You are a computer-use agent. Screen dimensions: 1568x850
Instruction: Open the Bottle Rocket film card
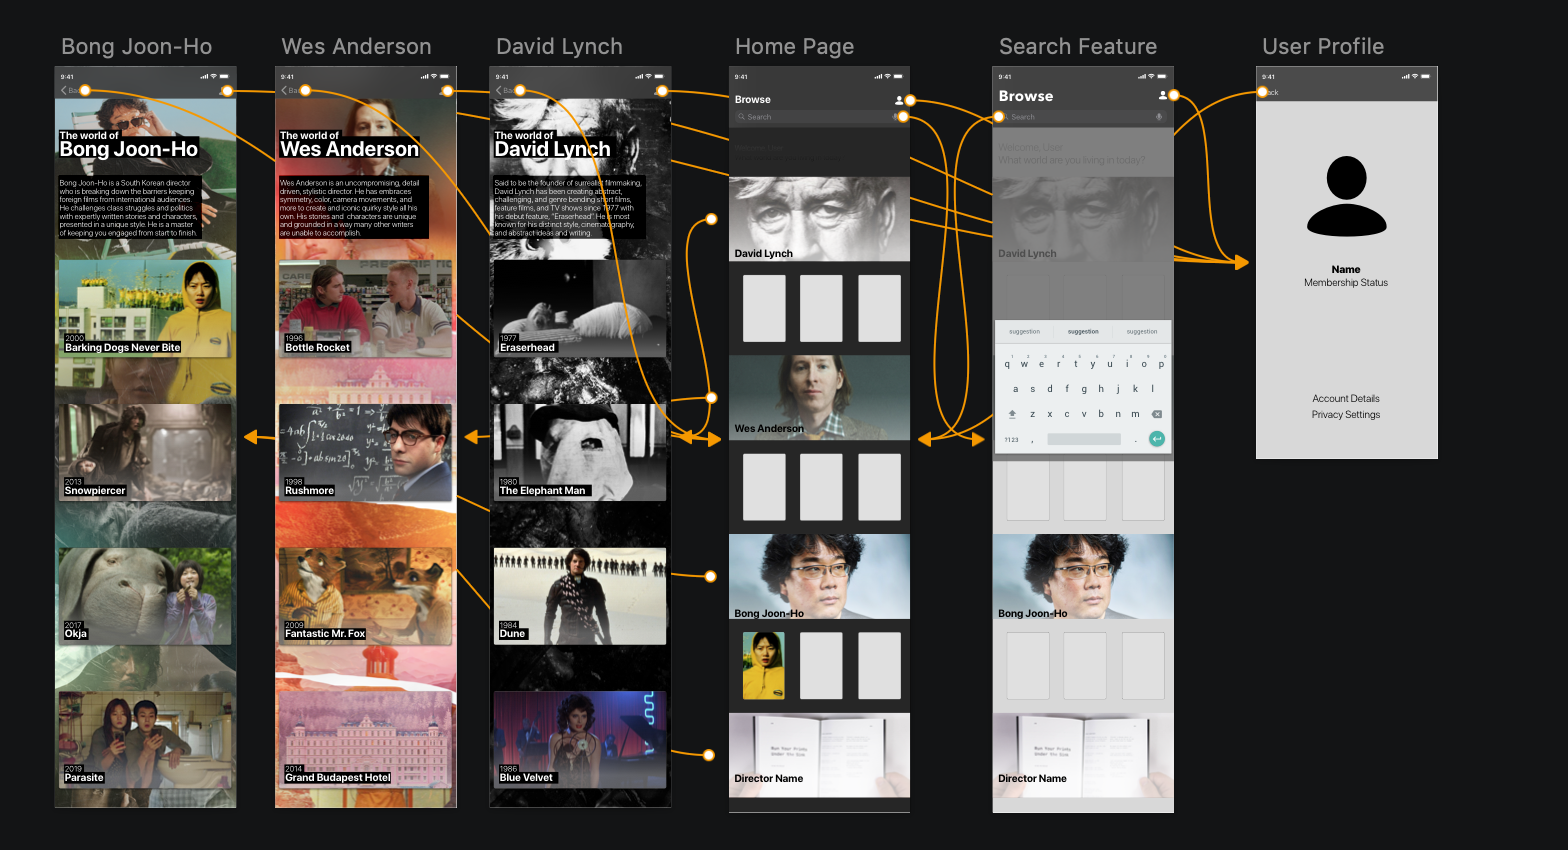click(365, 308)
